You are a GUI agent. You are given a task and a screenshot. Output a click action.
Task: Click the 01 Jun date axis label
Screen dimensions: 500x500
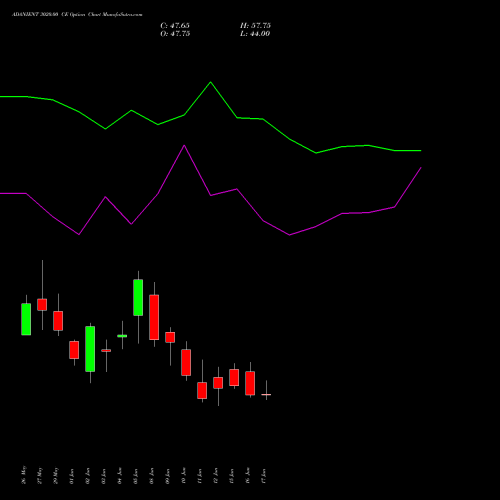(x=72, y=476)
